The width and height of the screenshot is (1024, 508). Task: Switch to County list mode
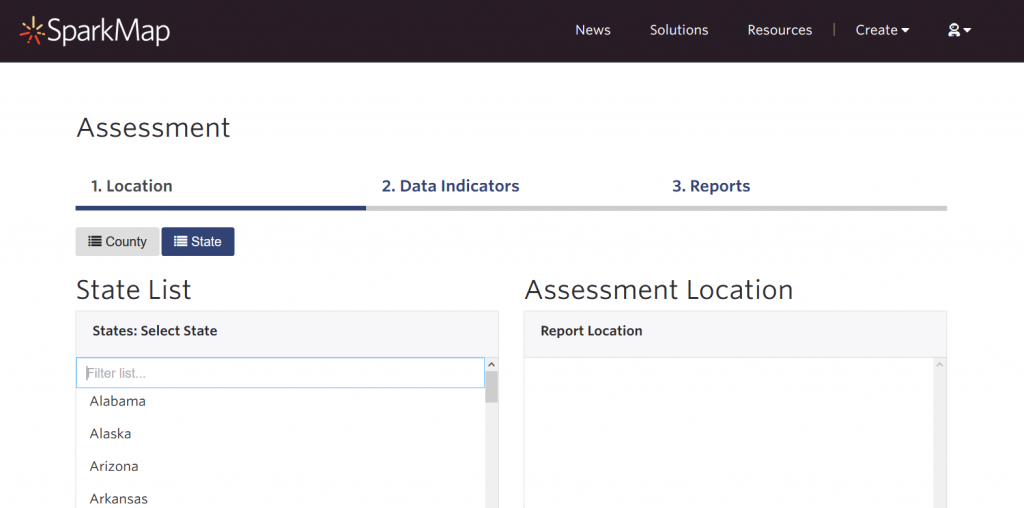(118, 242)
